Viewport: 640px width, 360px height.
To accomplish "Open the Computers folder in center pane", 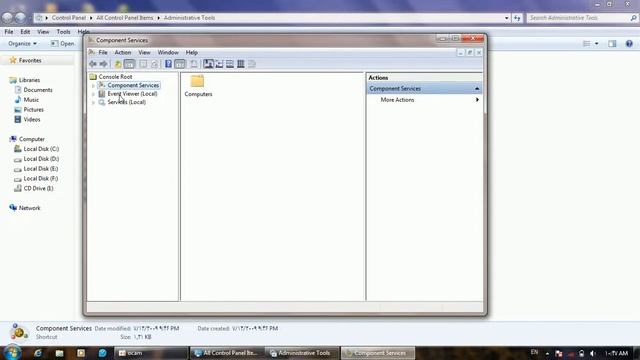I will [x=198, y=86].
